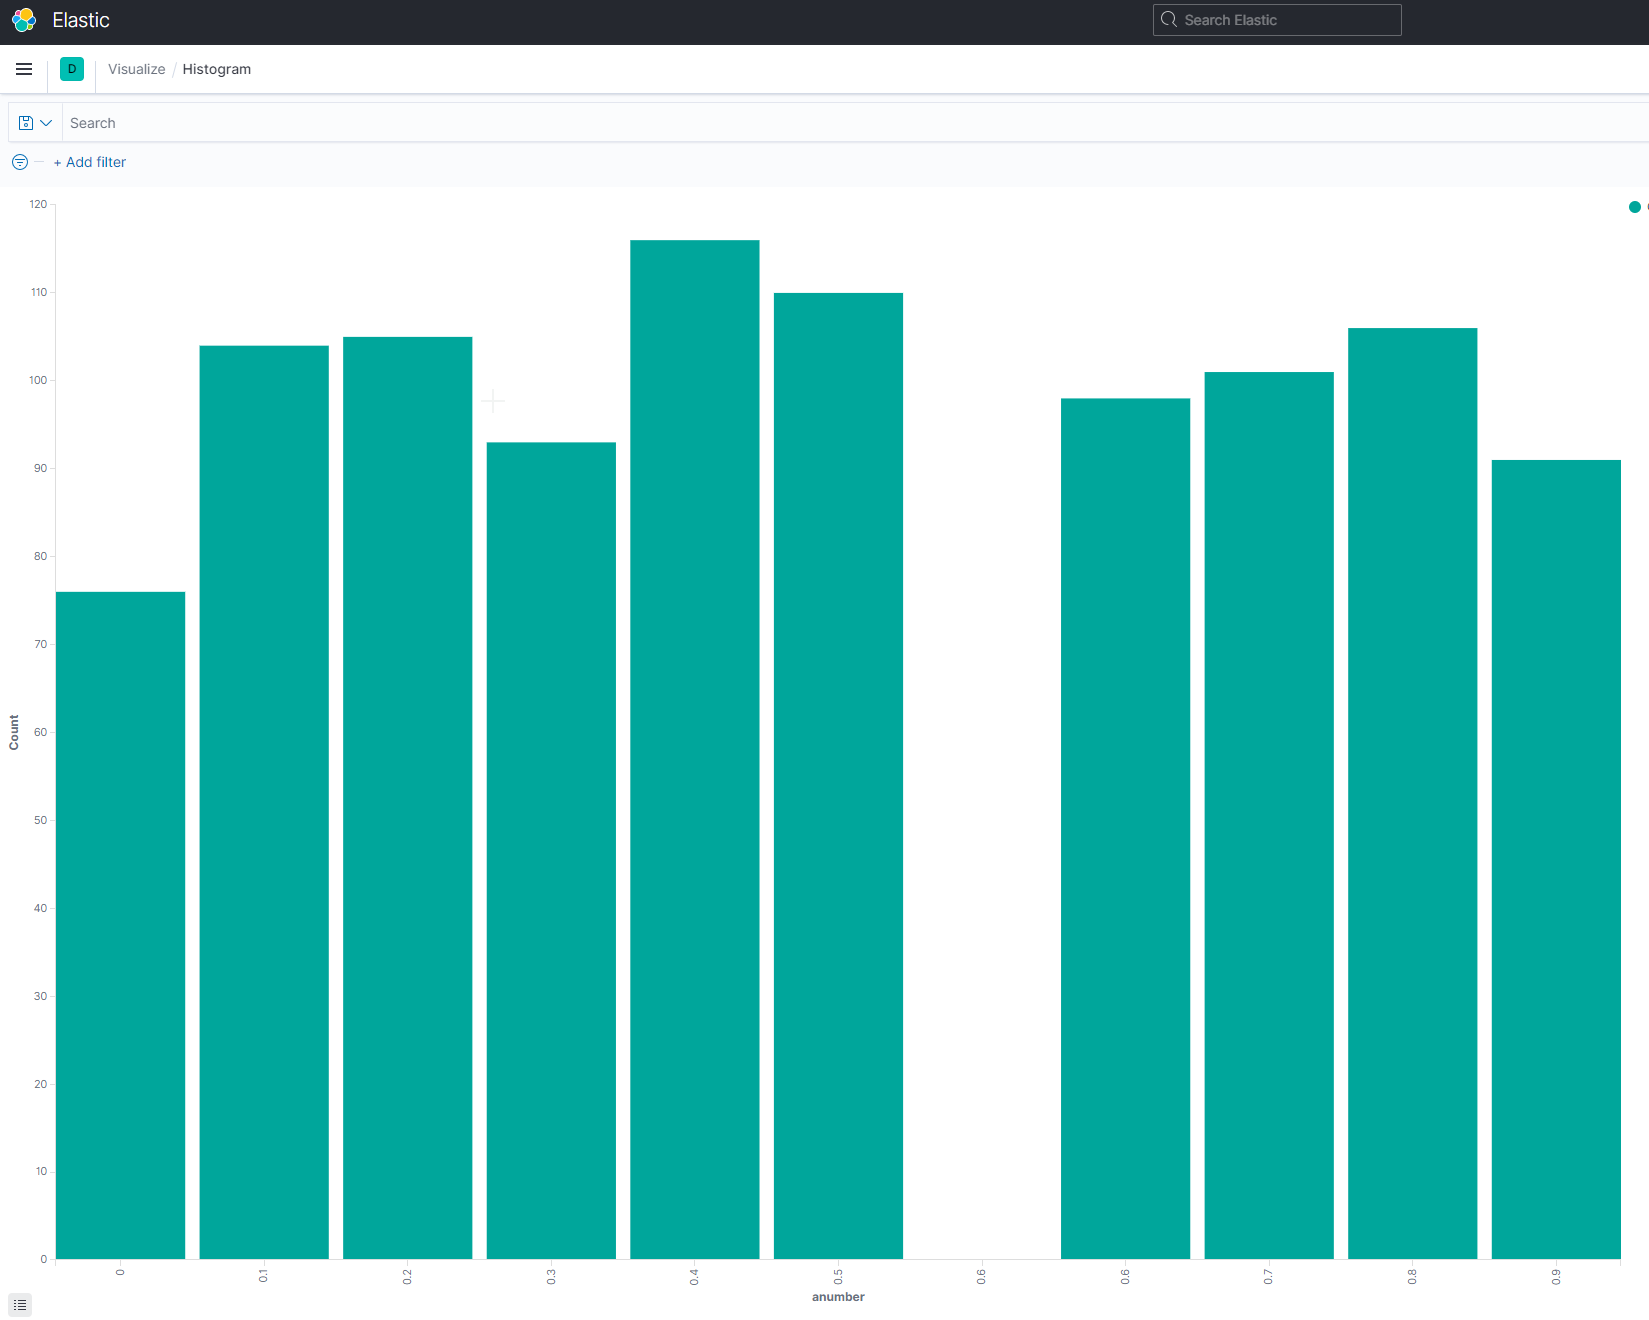Open the saved query management floppy-disk icon
This screenshot has width=1649, height=1320.
26,122
